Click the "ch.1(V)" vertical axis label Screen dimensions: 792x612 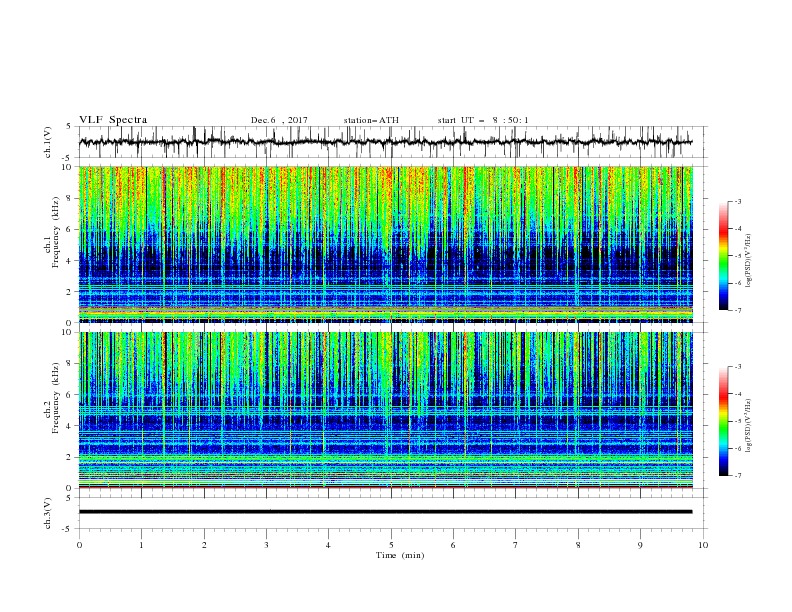click(x=48, y=142)
